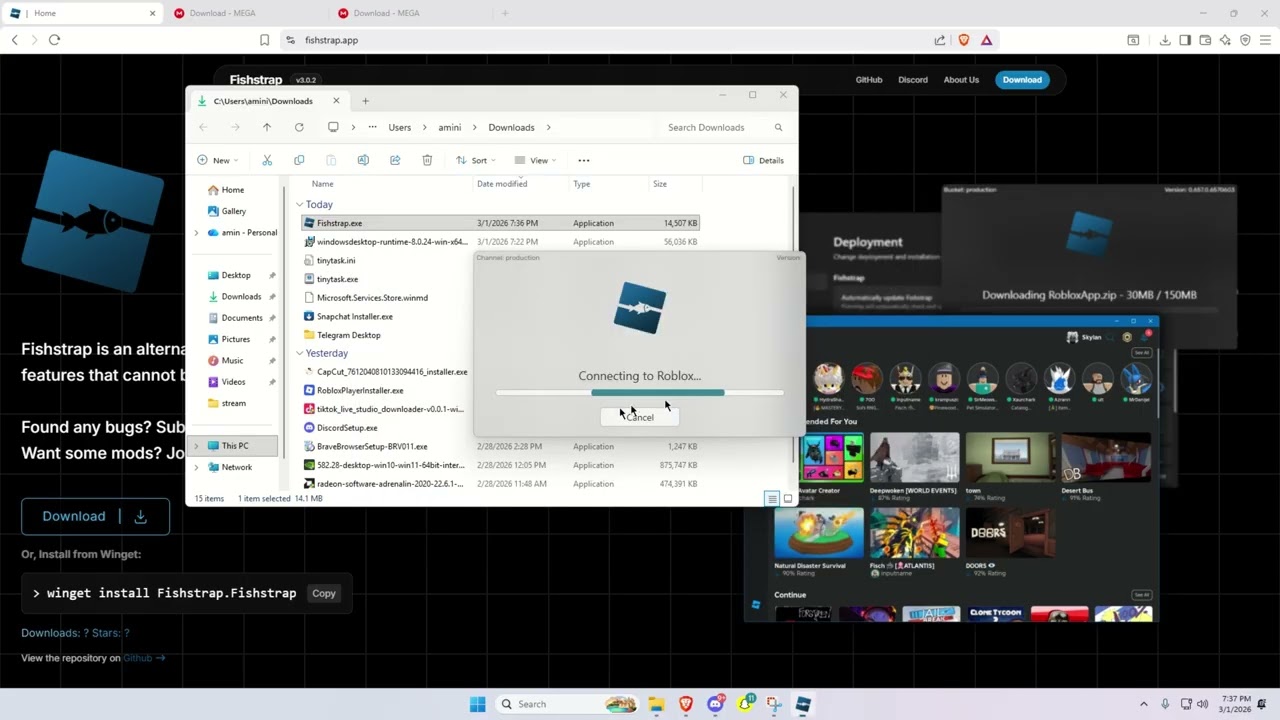This screenshot has width=1280, height=720.
Task: Share the selected file from Explorer toolbar
Action: (x=395, y=160)
